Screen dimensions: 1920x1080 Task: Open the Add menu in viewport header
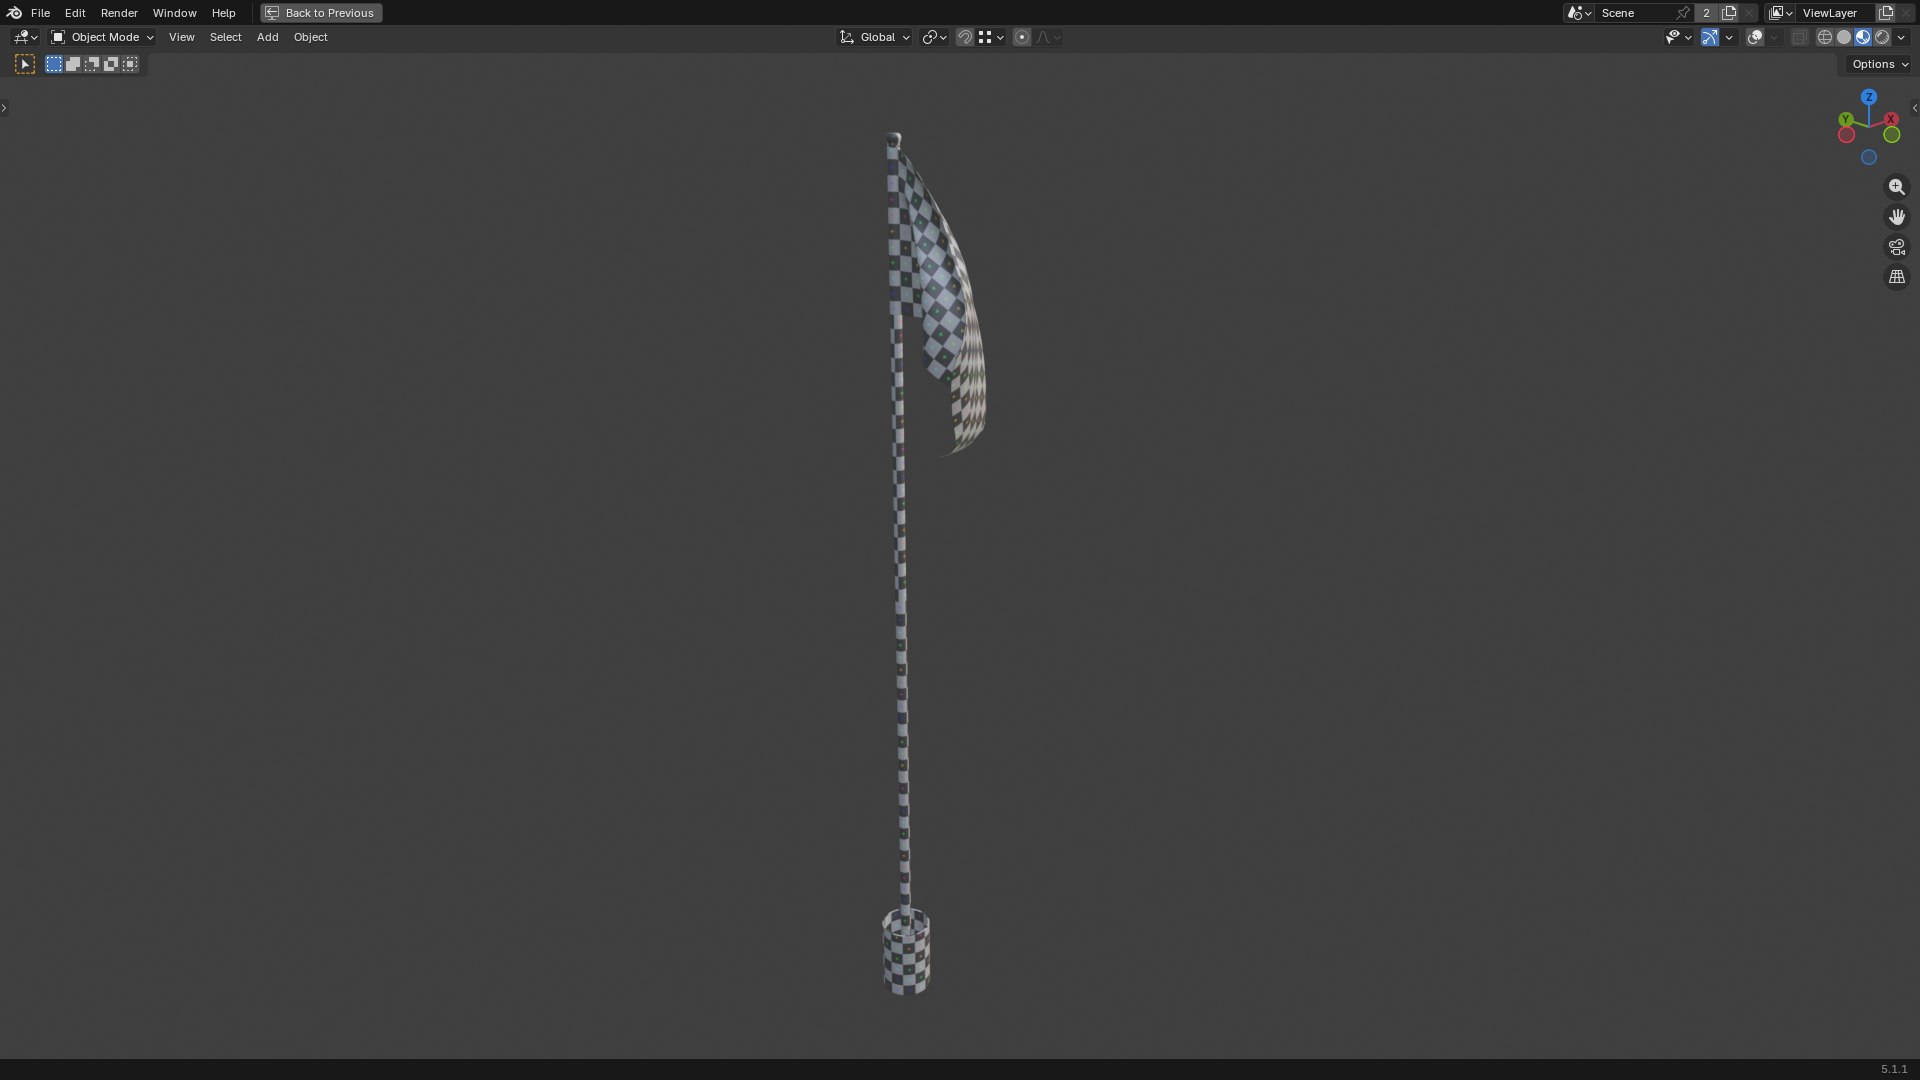pyautogui.click(x=267, y=37)
